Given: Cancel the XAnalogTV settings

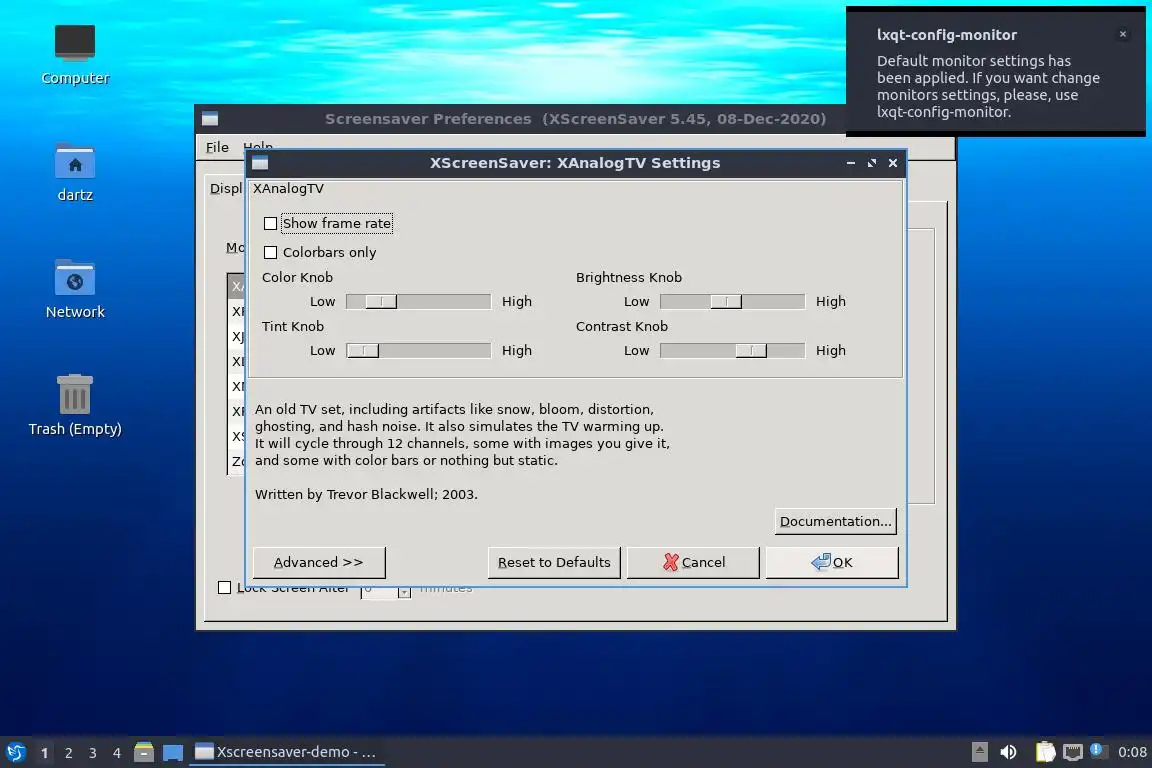Looking at the screenshot, I should pos(693,562).
